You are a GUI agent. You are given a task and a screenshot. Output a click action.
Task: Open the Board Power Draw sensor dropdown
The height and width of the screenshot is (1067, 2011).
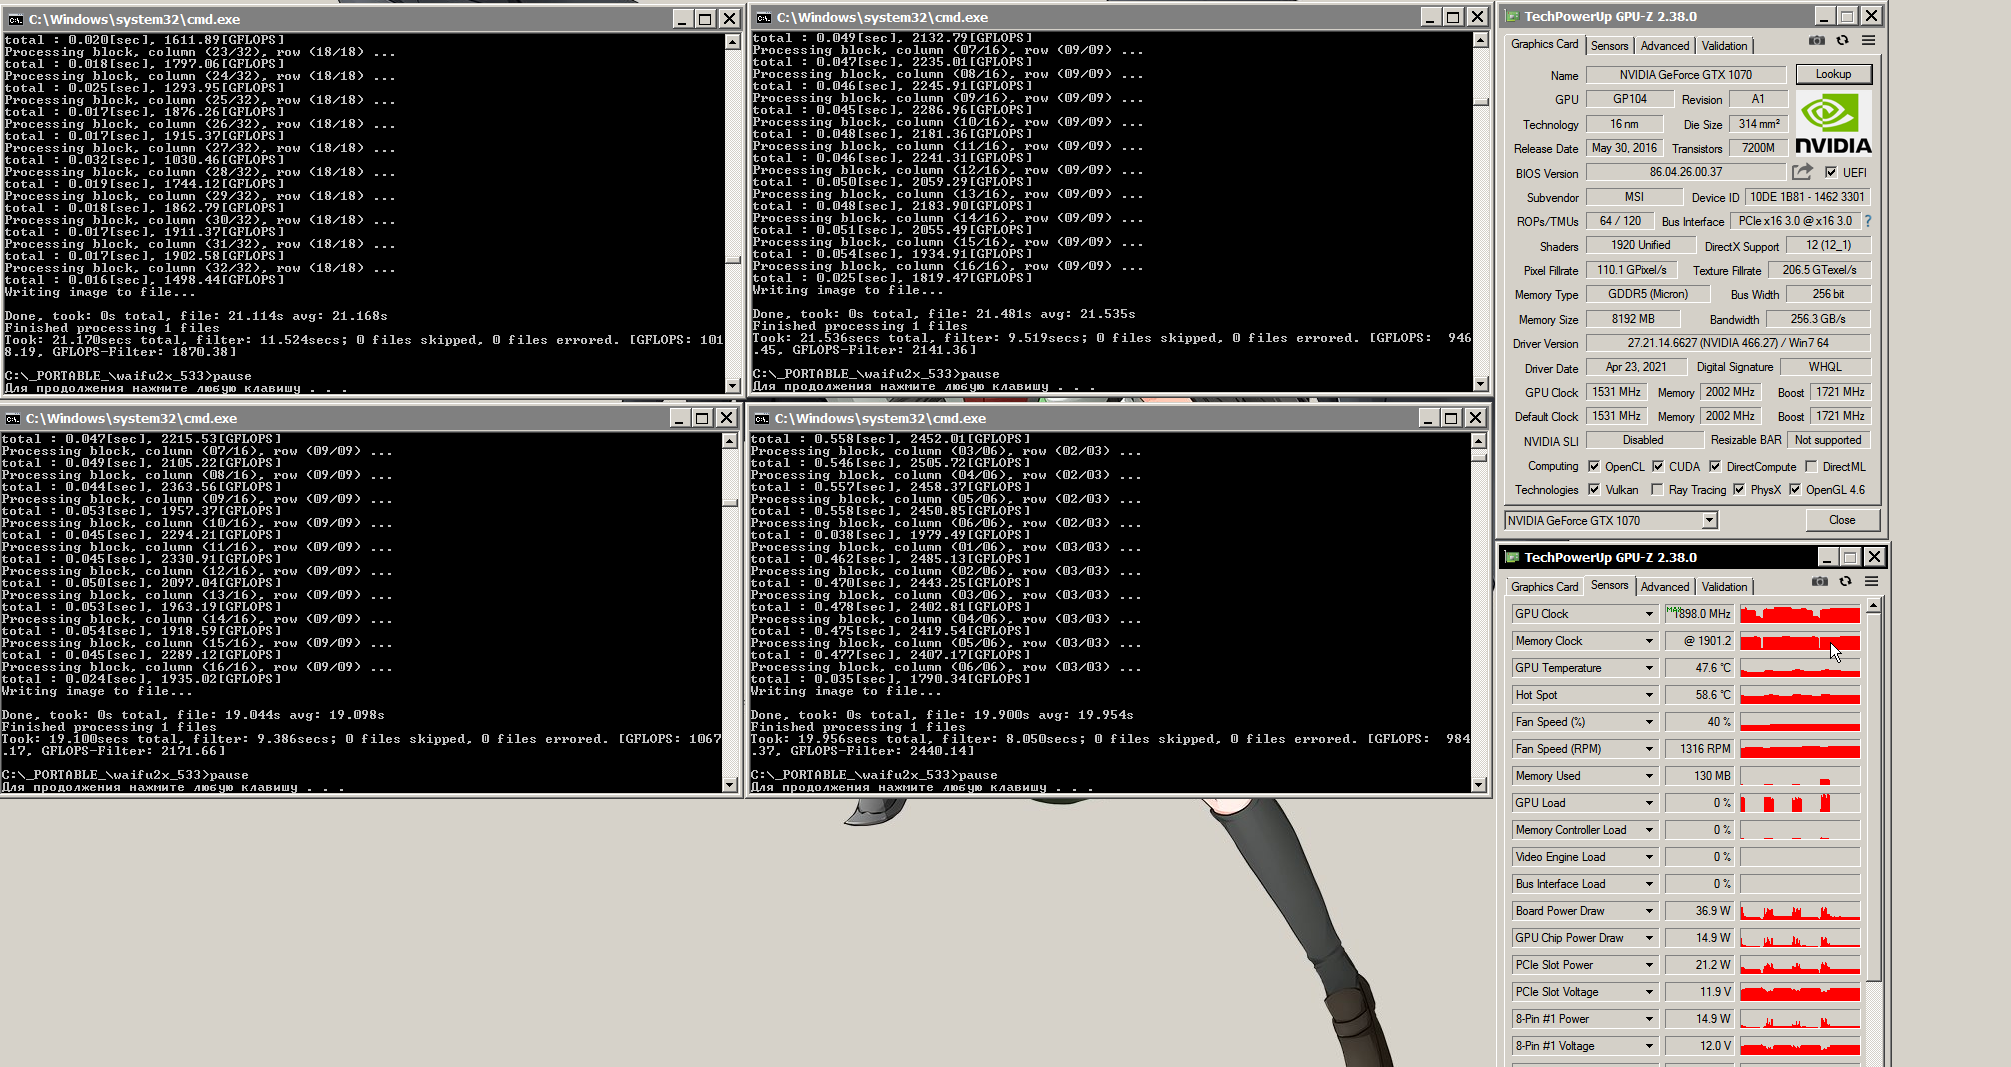click(1649, 911)
